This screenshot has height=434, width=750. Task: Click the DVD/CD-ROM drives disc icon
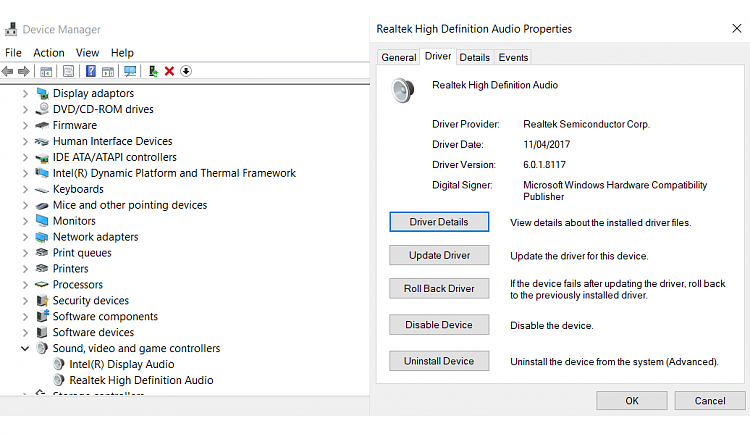point(42,109)
